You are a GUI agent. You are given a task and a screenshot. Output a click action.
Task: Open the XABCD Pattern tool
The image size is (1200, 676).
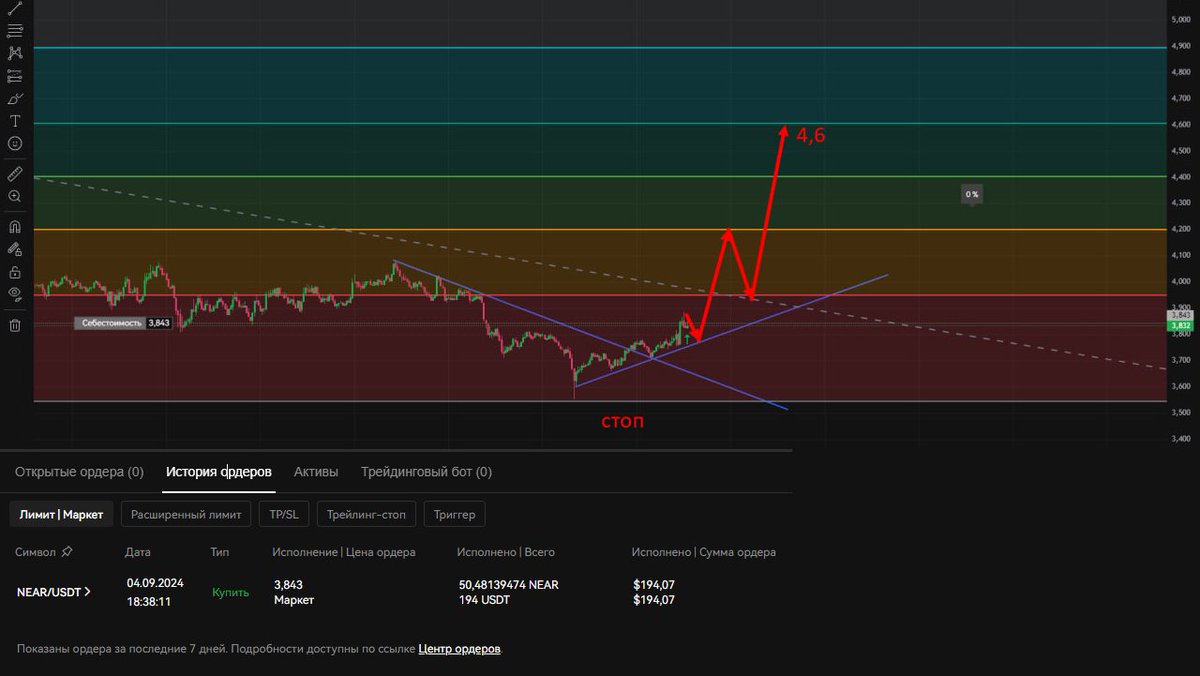tap(14, 54)
